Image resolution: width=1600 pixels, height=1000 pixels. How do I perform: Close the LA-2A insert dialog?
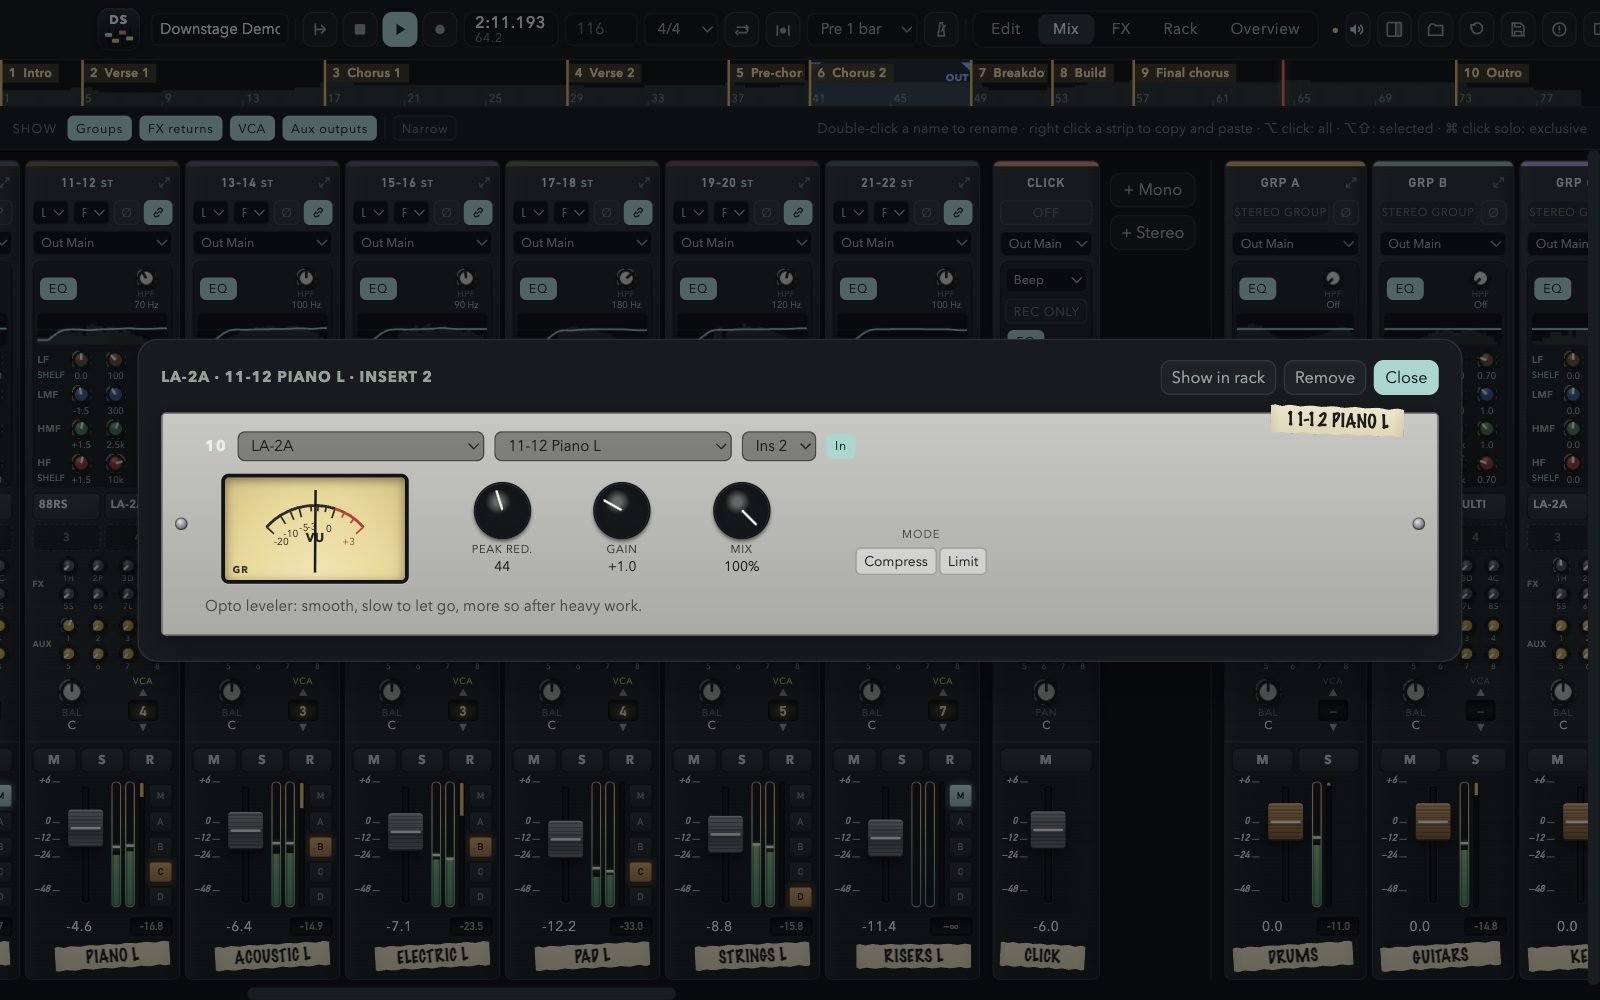(1406, 377)
